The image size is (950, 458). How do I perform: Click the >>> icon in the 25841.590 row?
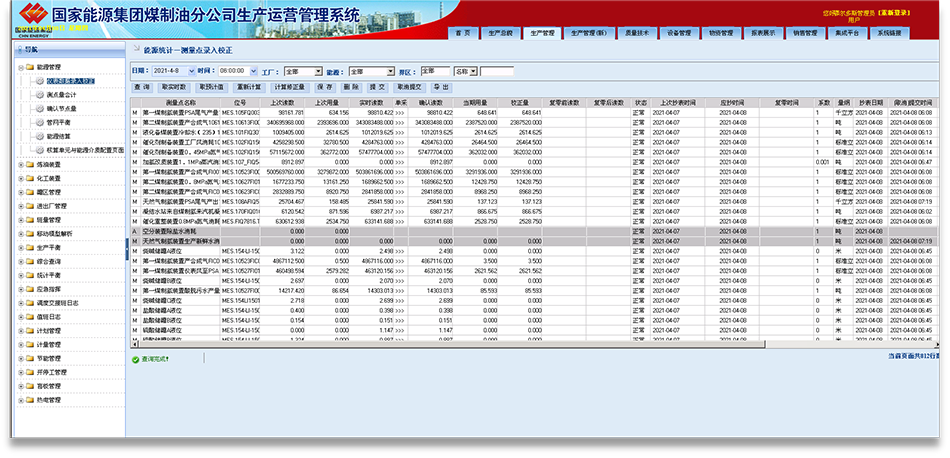(399, 201)
